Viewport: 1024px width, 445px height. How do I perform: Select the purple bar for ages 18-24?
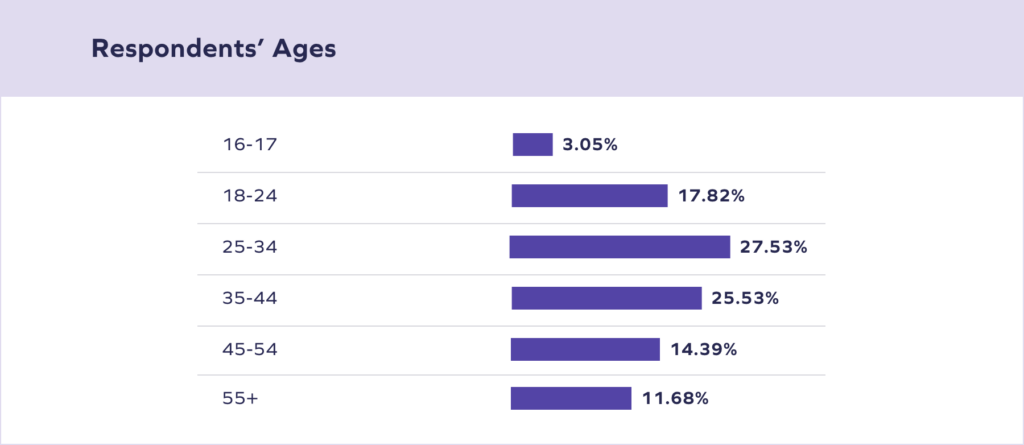(x=589, y=196)
